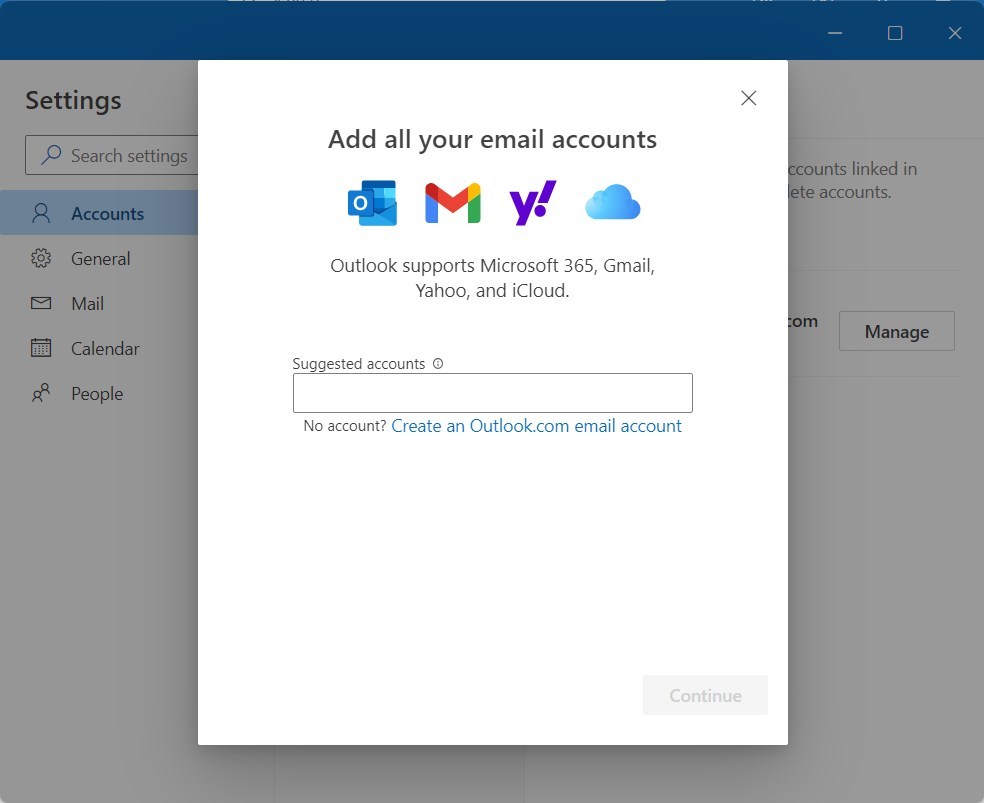Open Calendar settings section
This screenshot has height=803, width=984.
tap(99, 349)
